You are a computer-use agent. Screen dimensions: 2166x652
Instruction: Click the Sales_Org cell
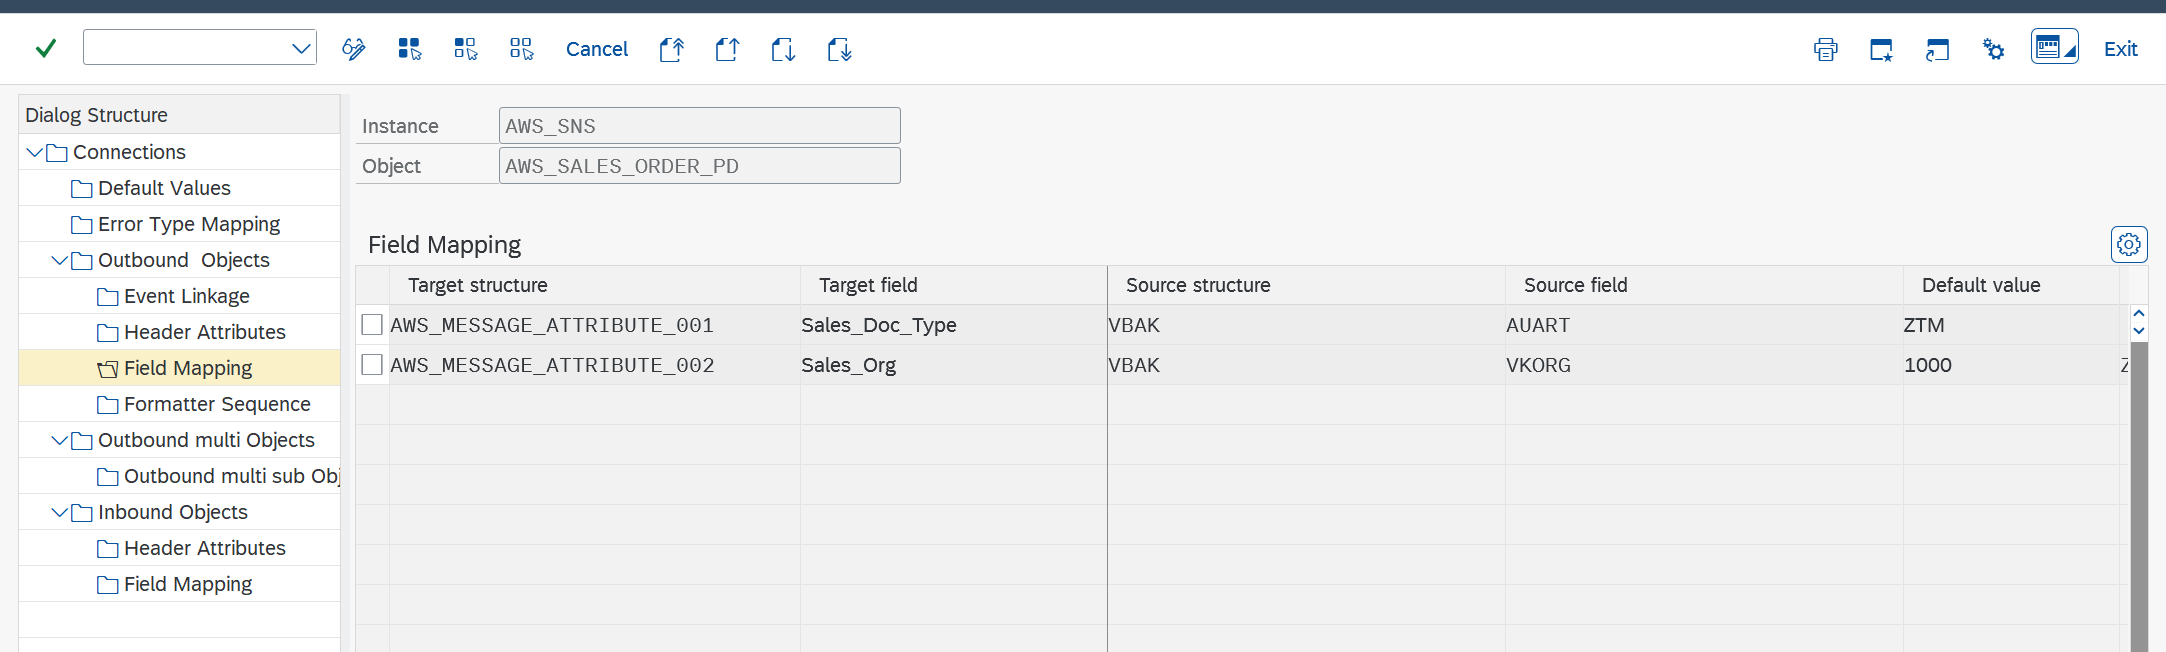pyautogui.click(x=953, y=365)
